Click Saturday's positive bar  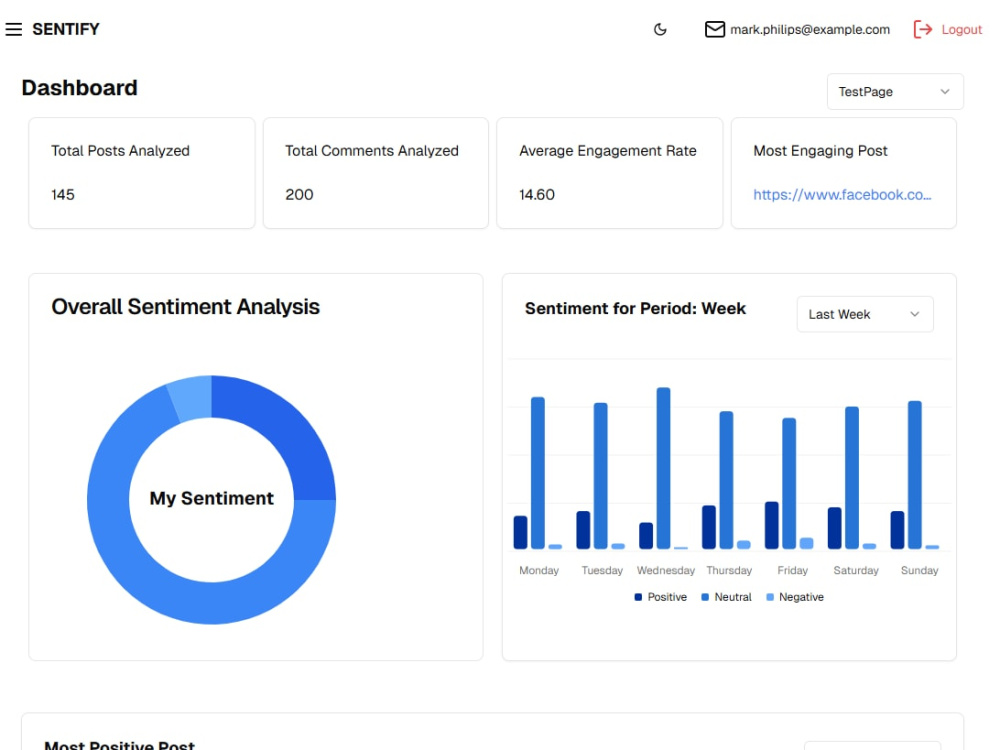click(834, 528)
